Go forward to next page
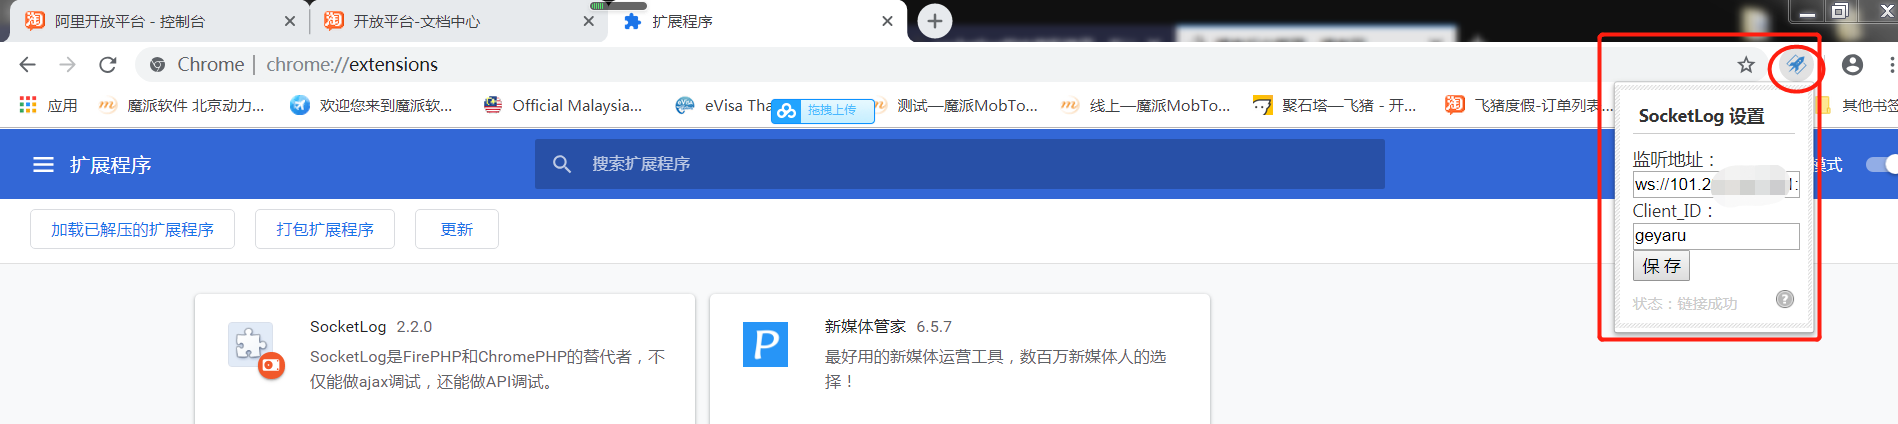The height and width of the screenshot is (424, 1898). click(x=67, y=64)
